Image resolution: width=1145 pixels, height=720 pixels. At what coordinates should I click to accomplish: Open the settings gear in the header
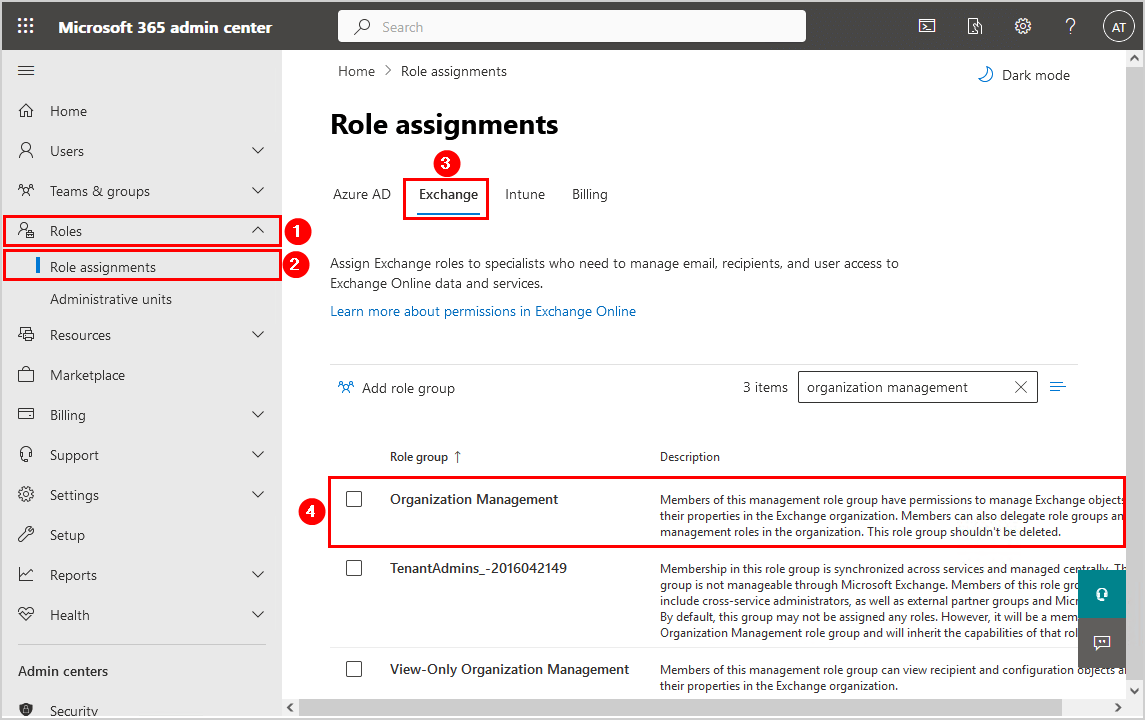coord(1022,26)
